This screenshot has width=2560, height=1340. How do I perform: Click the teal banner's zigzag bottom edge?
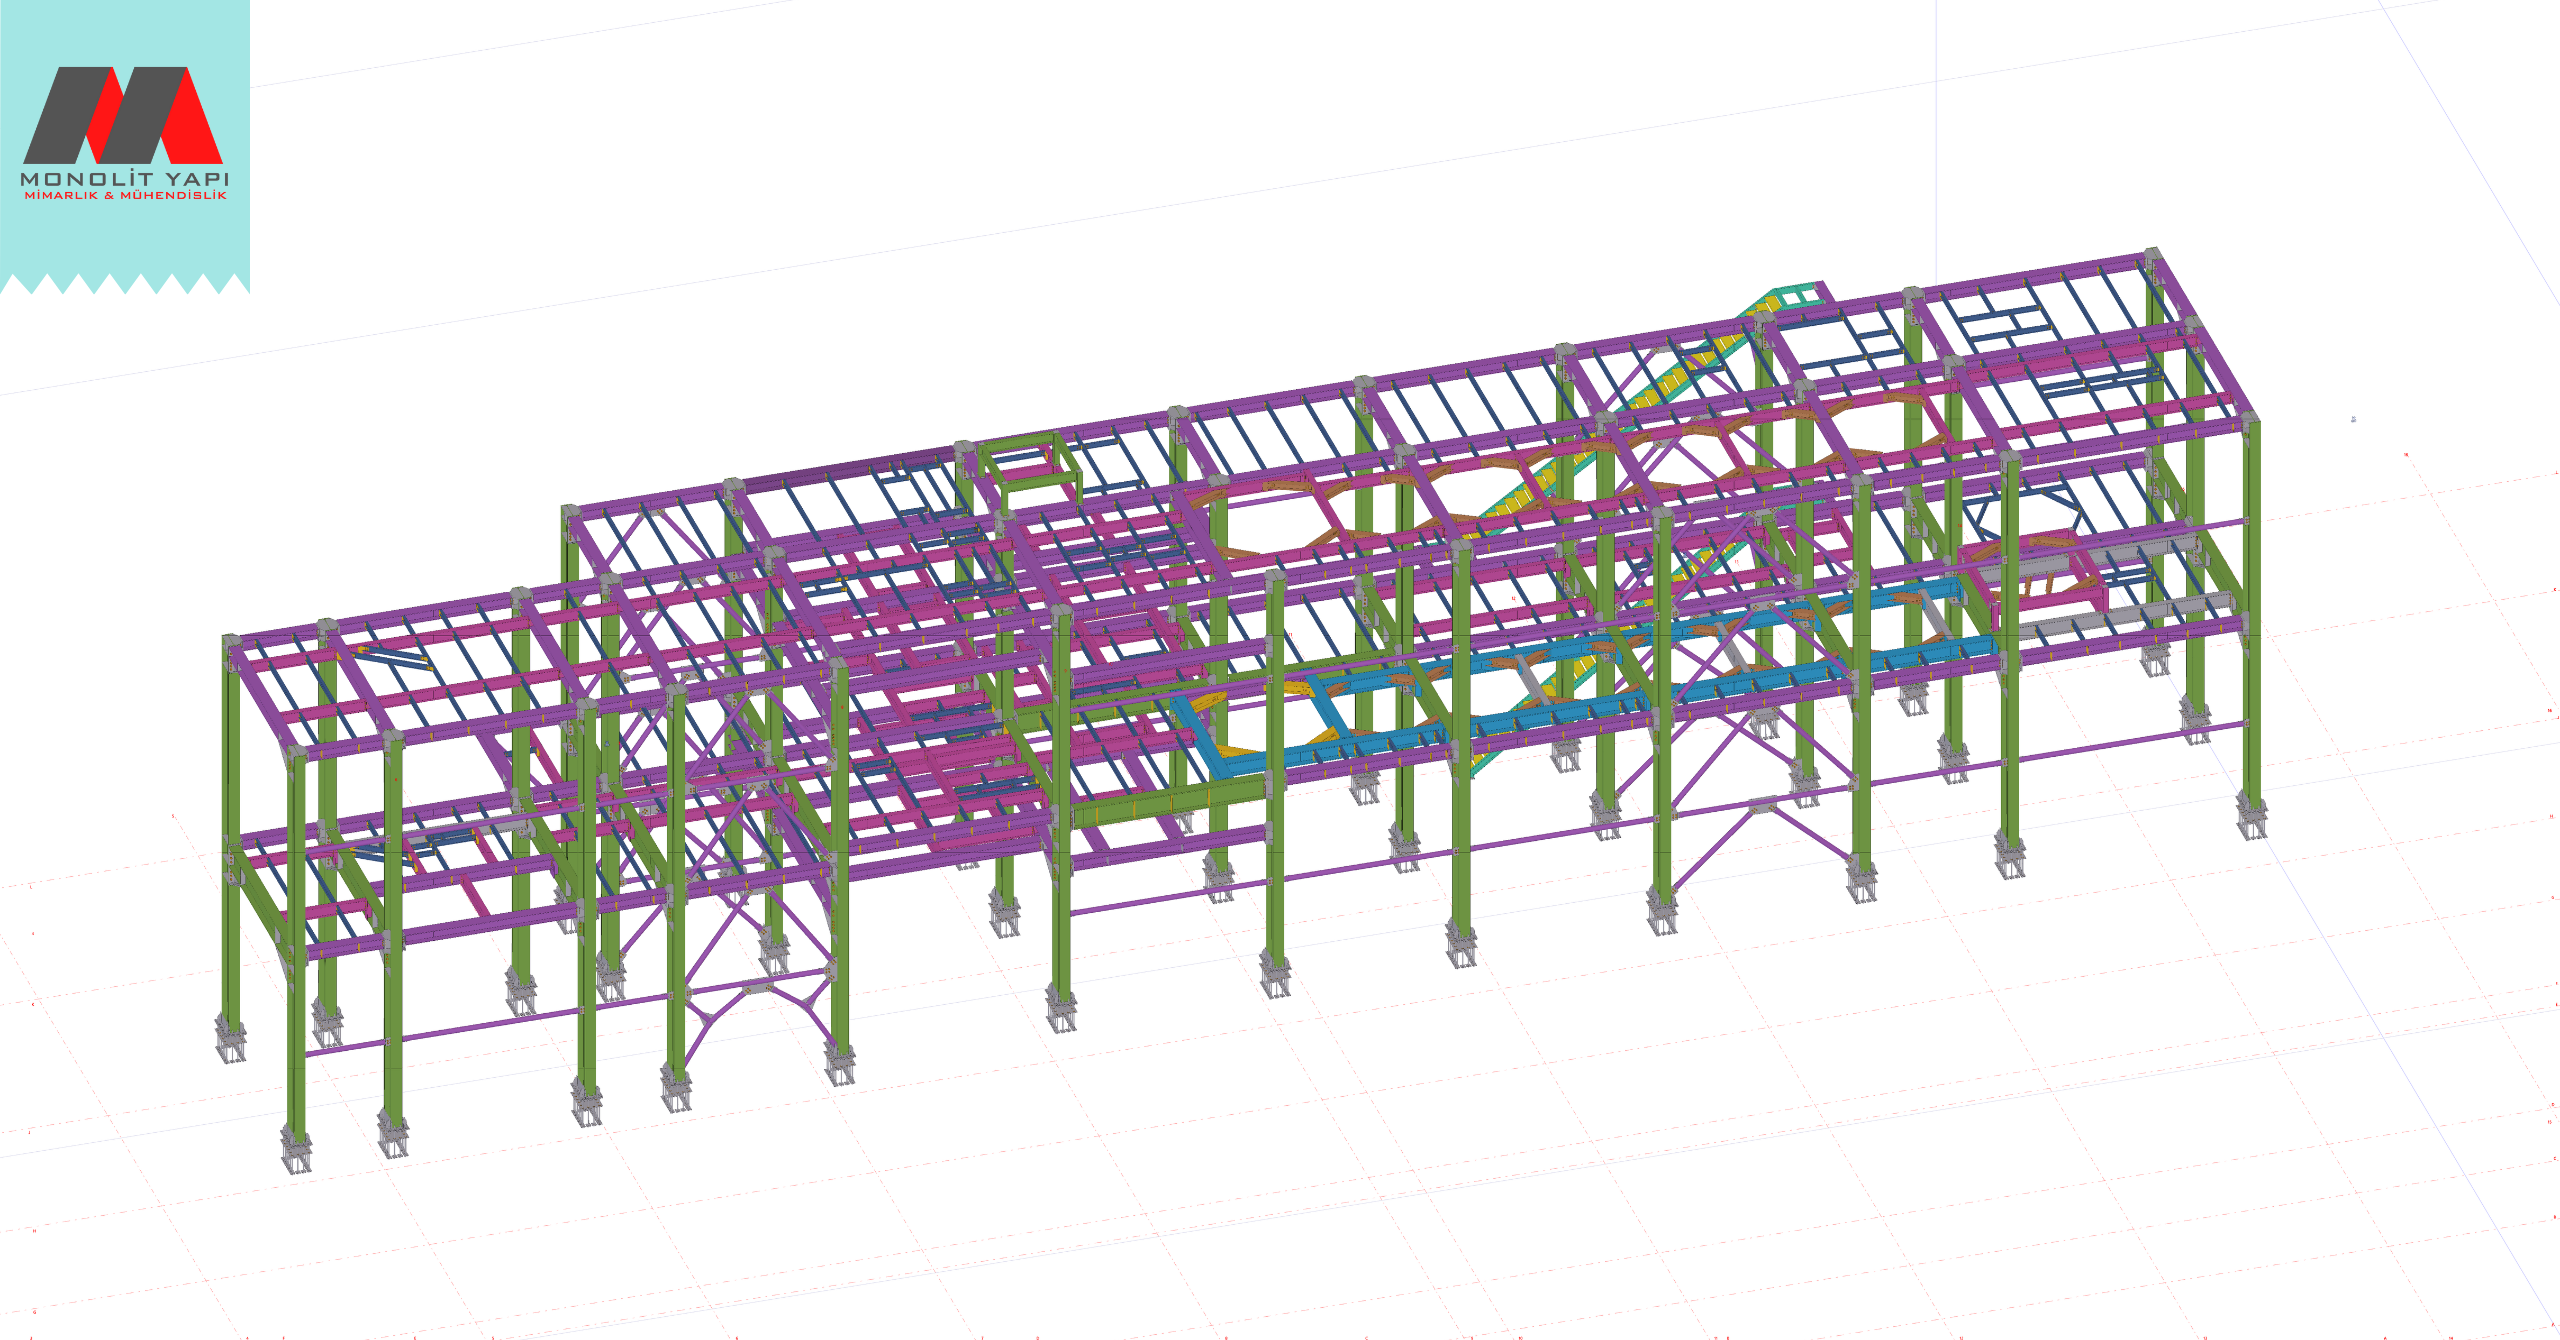point(125,285)
